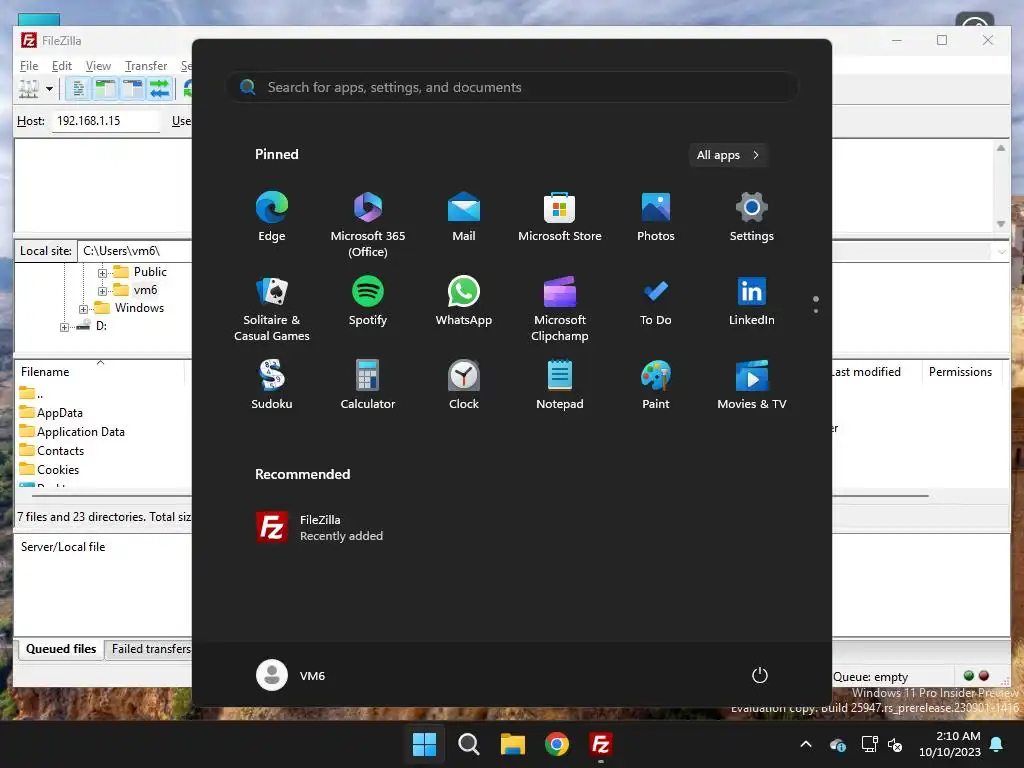The image size is (1024, 768).
Task: Open FileZilla Transfer menu
Action: point(146,66)
